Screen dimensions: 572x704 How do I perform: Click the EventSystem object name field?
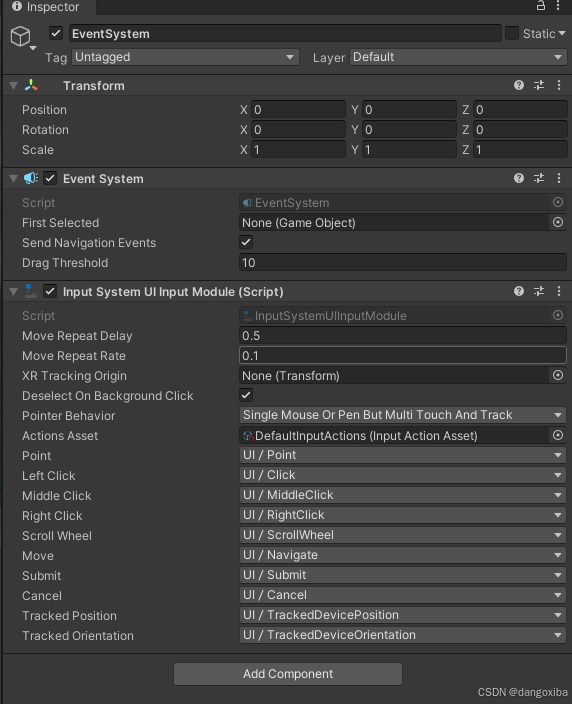[x=285, y=33]
